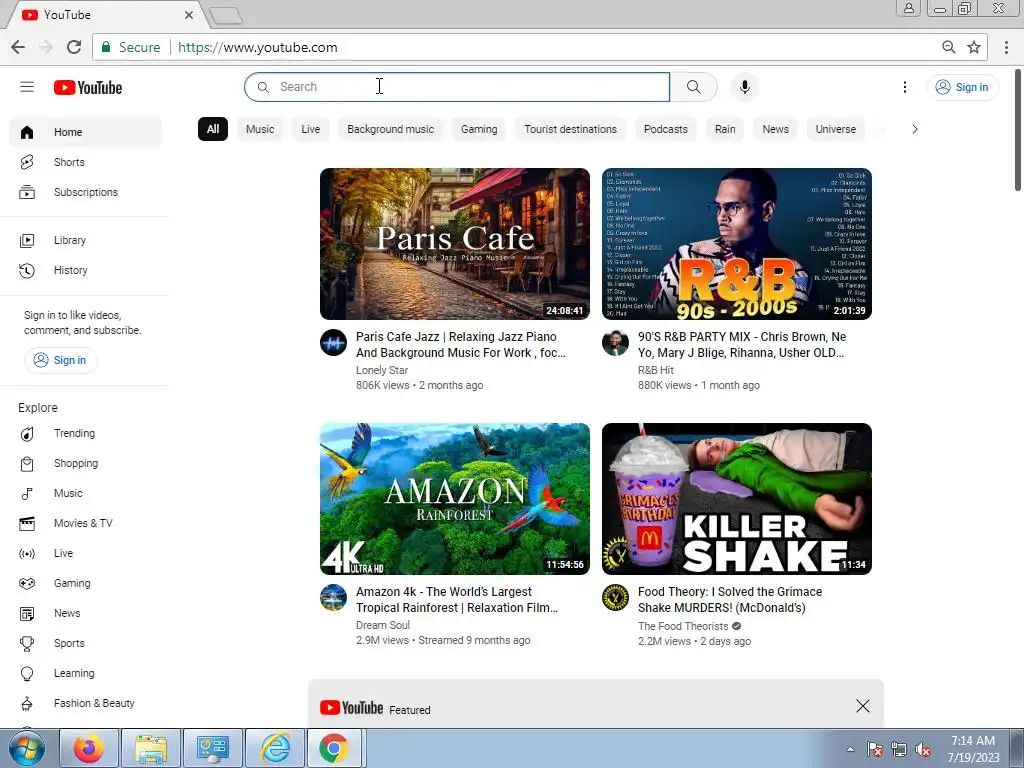Click the Movies & TV clapperboard icon
This screenshot has width=1024, height=768.
click(27, 523)
